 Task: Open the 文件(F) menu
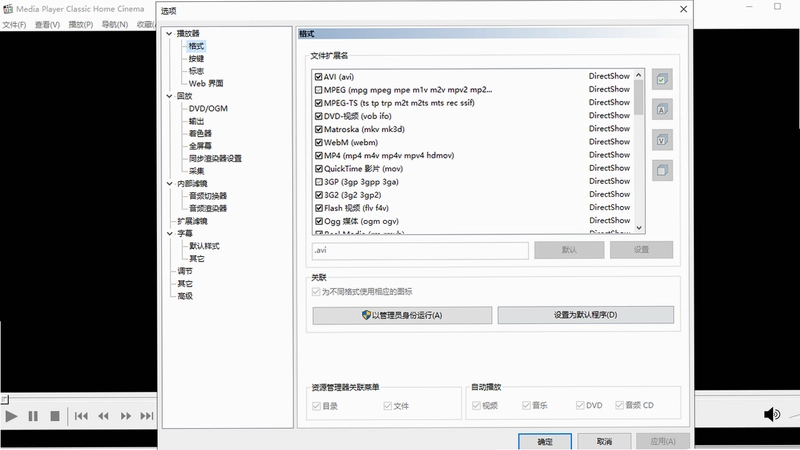tap(14, 24)
